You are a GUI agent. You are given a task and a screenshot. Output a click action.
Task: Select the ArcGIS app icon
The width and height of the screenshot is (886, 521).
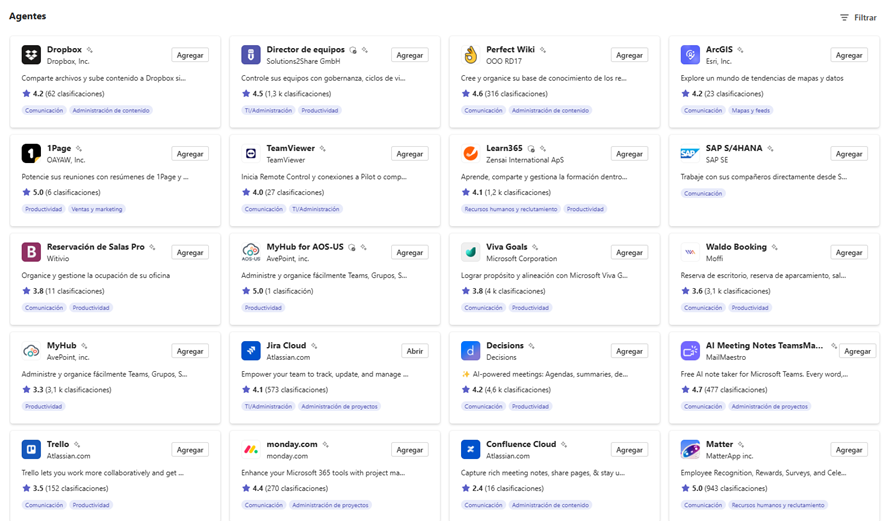click(689, 55)
